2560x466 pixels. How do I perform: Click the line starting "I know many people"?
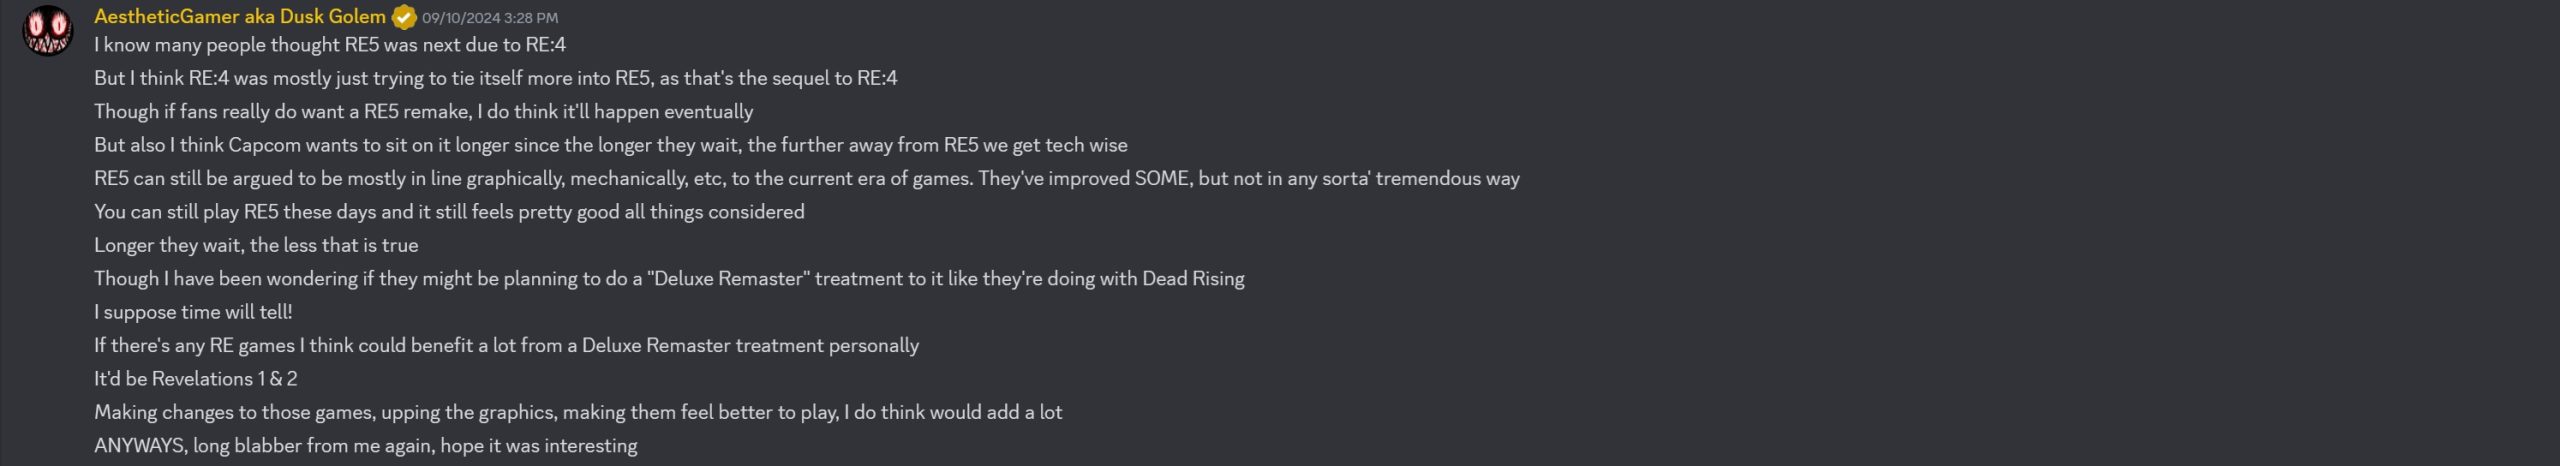(x=330, y=45)
